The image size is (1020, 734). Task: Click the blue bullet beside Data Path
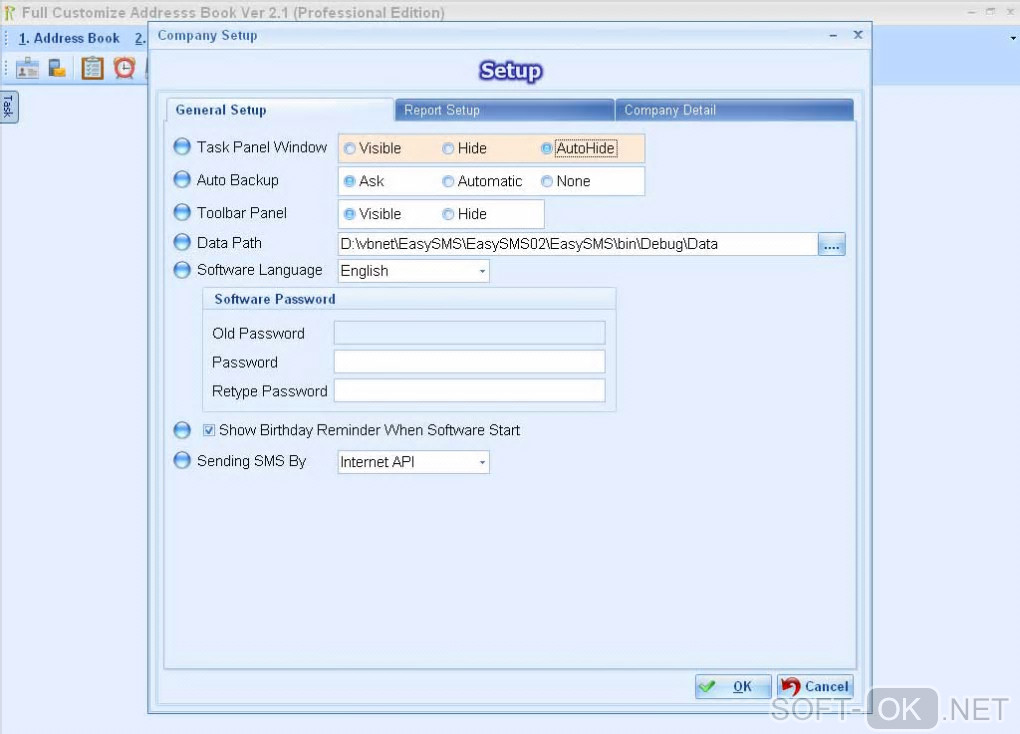pos(182,242)
